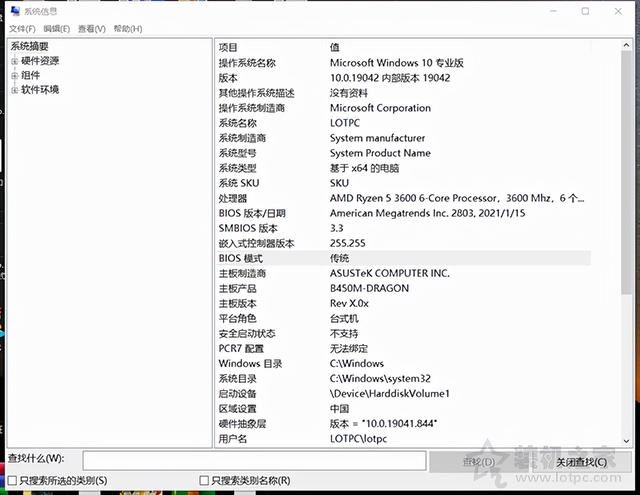Open the 编辑(E) menu
The width and height of the screenshot is (640, 495).
coord(58,29)
